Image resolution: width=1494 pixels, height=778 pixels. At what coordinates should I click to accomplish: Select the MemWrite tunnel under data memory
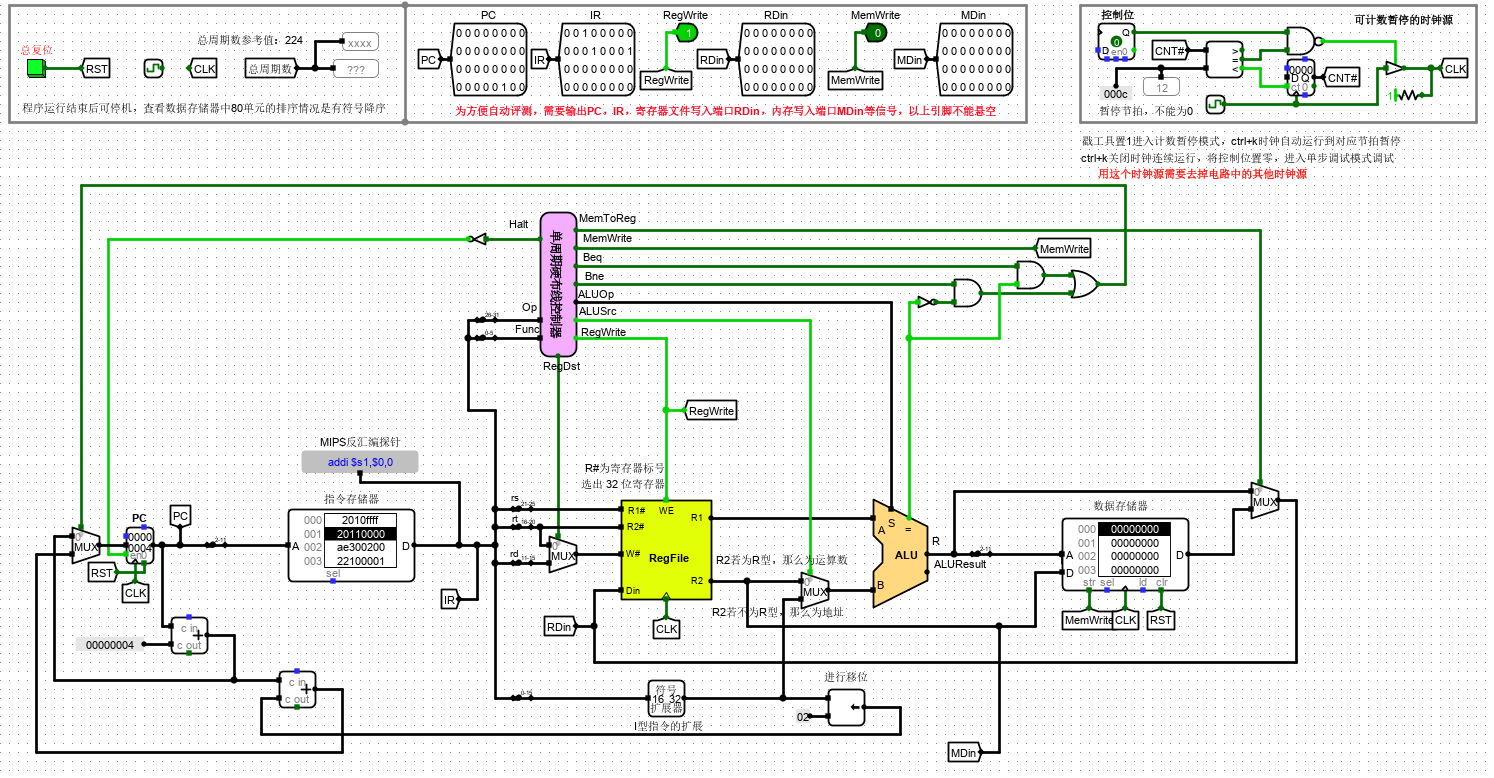coord(1088,620)
